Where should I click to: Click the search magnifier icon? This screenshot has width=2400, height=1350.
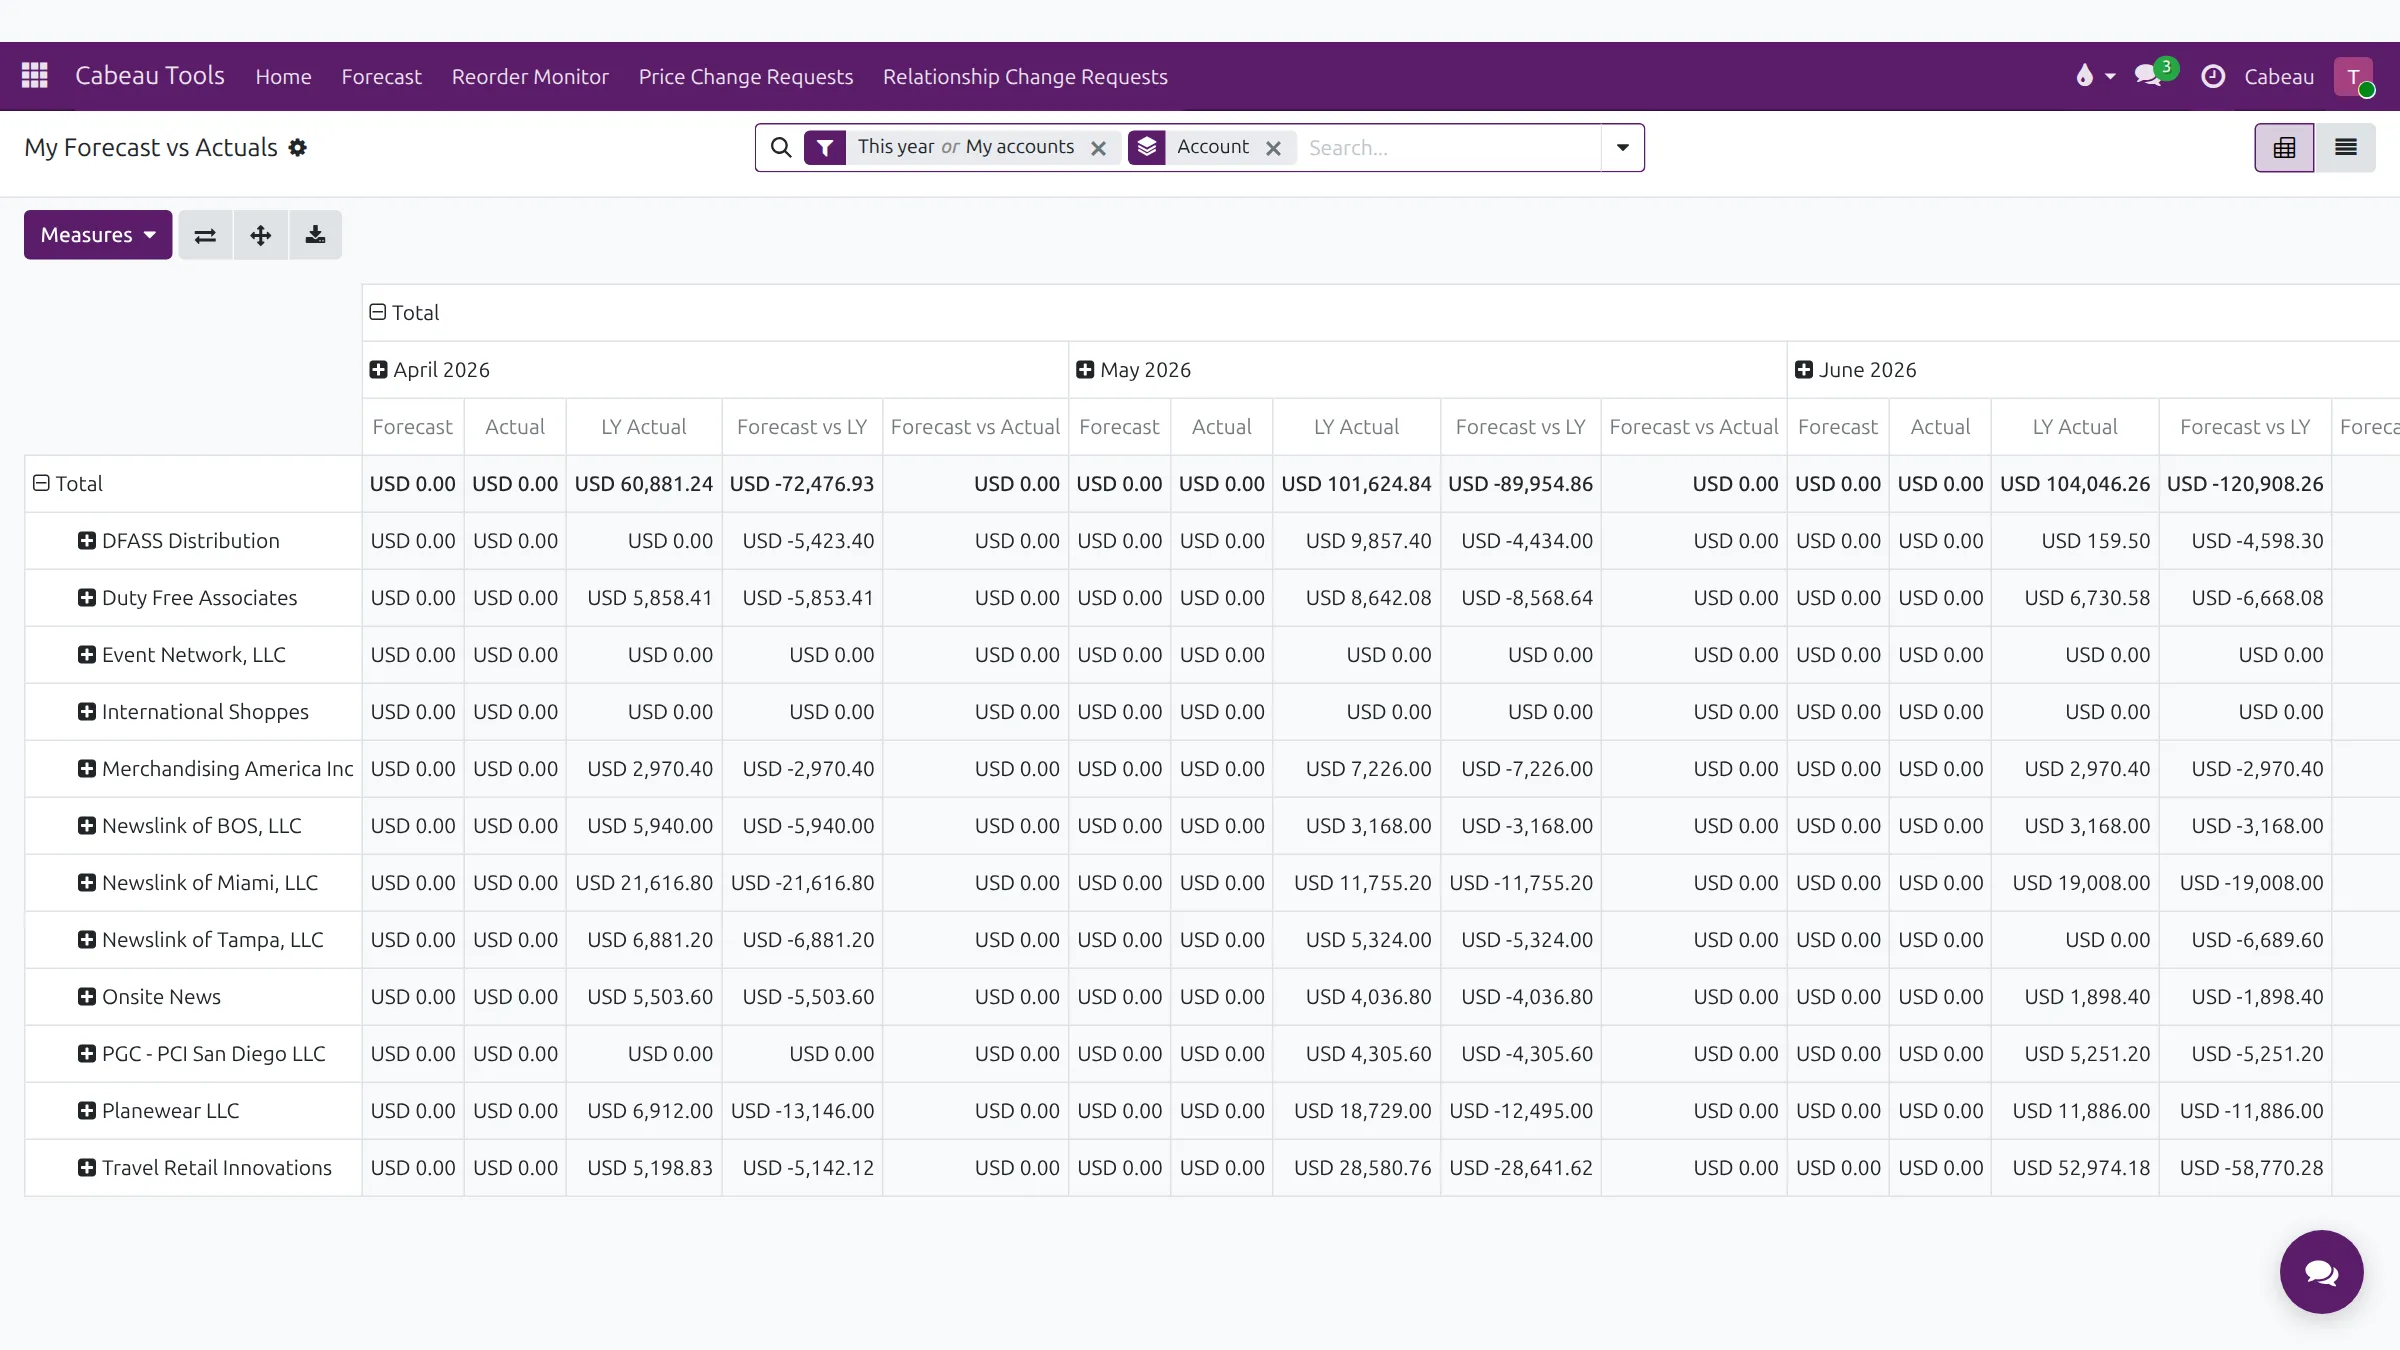(781, 148)
